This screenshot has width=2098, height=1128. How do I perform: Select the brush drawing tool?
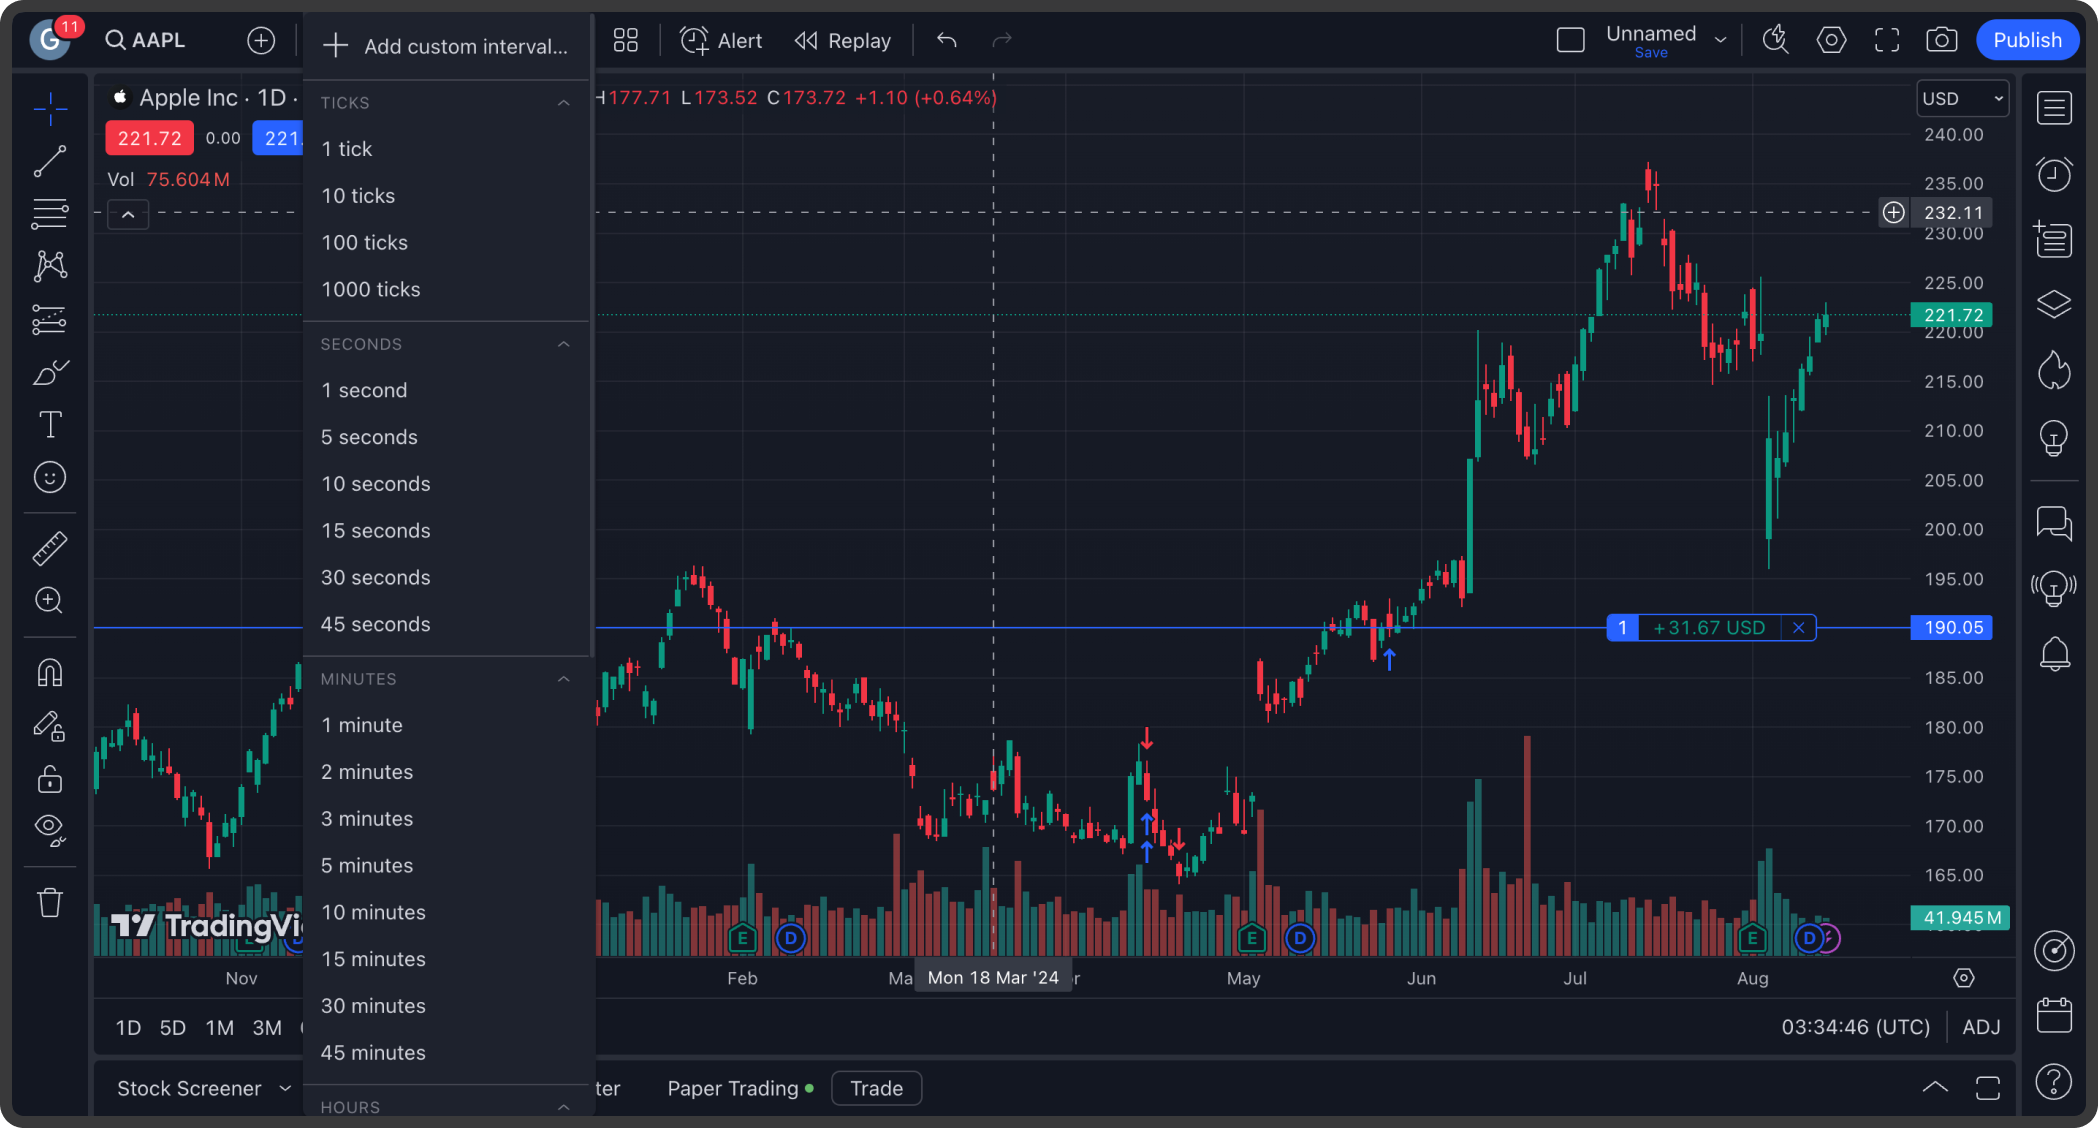(50, 372)
